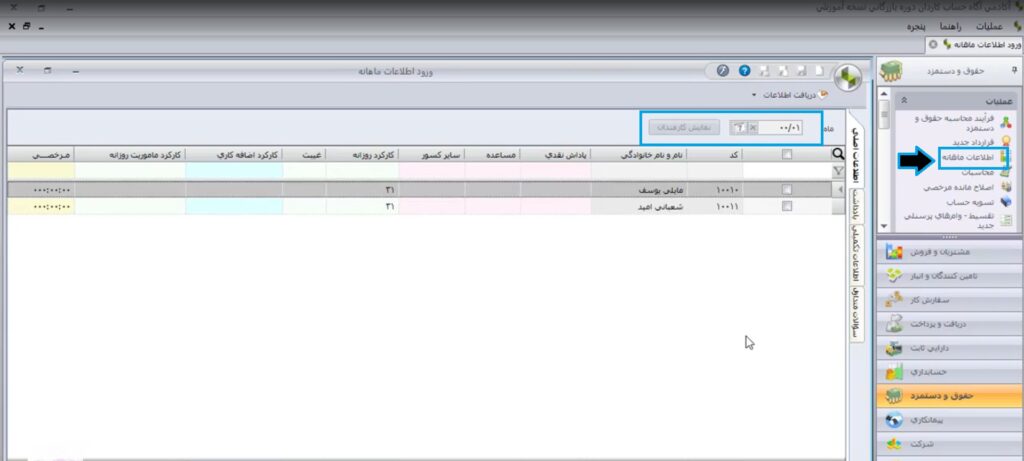Sort by کارکرد اضافه کاری column header
The width and height of the screenshot is (1024, 461).
point(234,154)
